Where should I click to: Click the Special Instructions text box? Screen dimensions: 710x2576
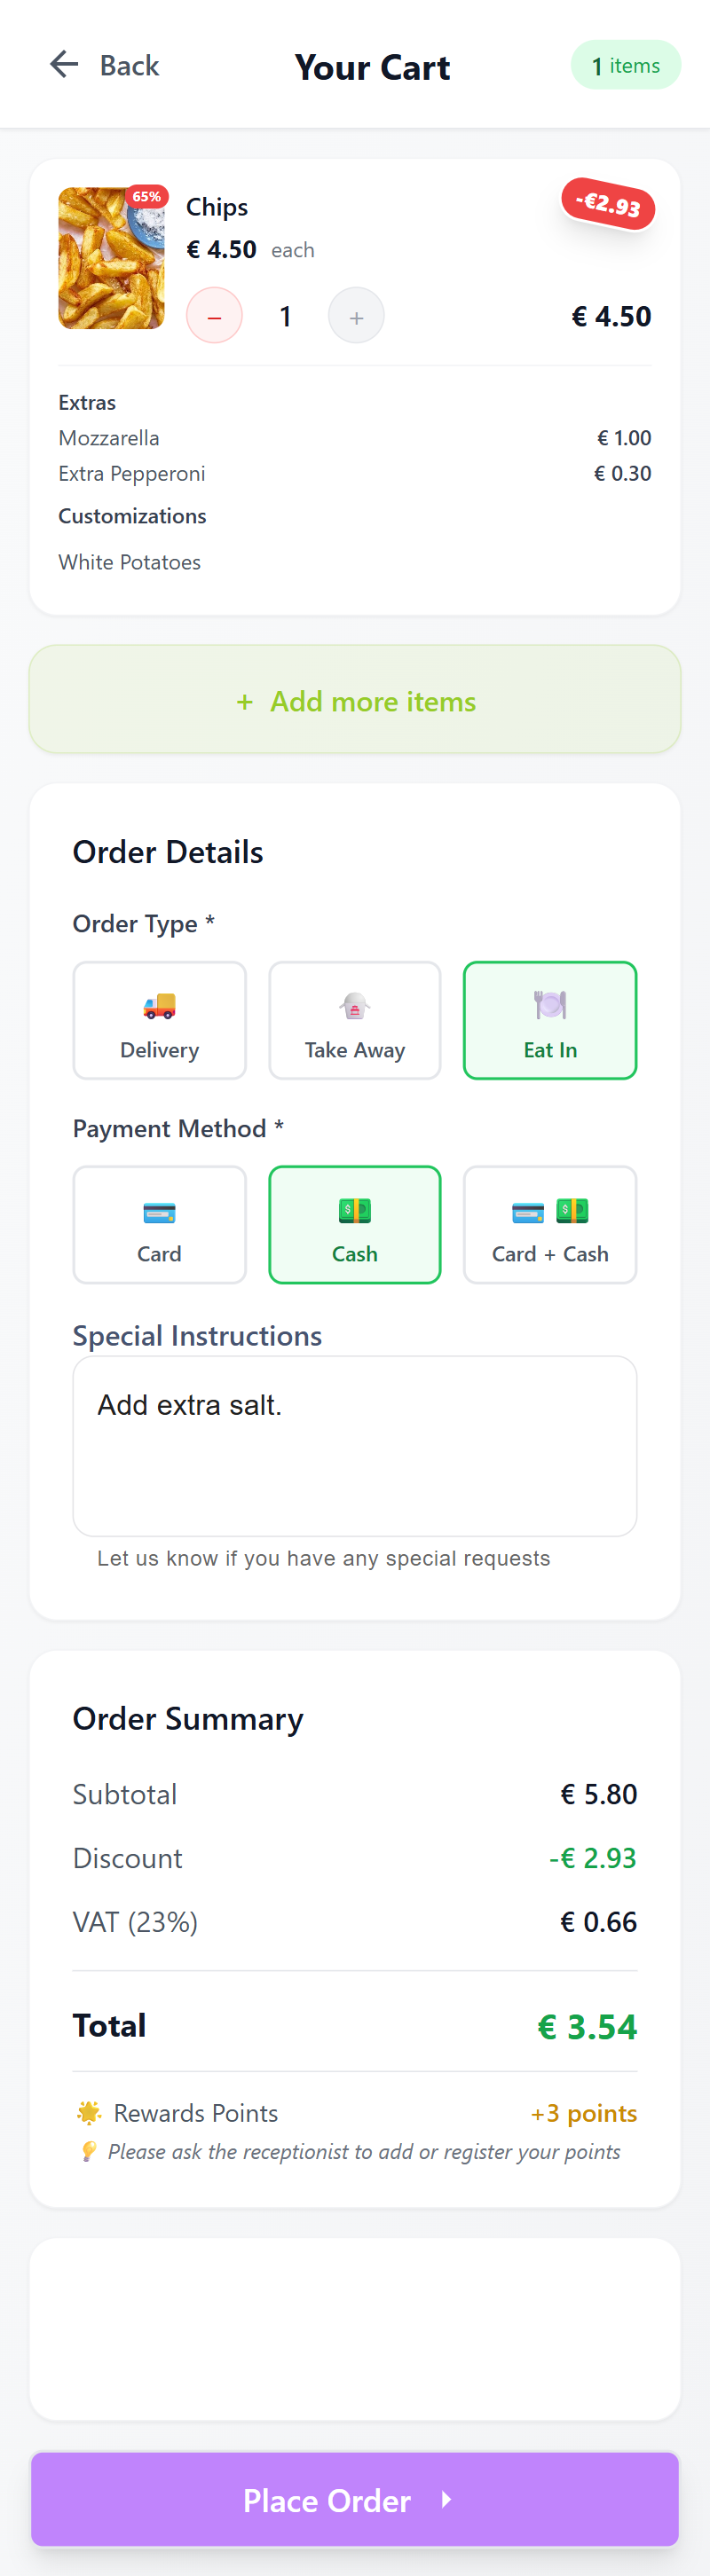(354, 1445)
